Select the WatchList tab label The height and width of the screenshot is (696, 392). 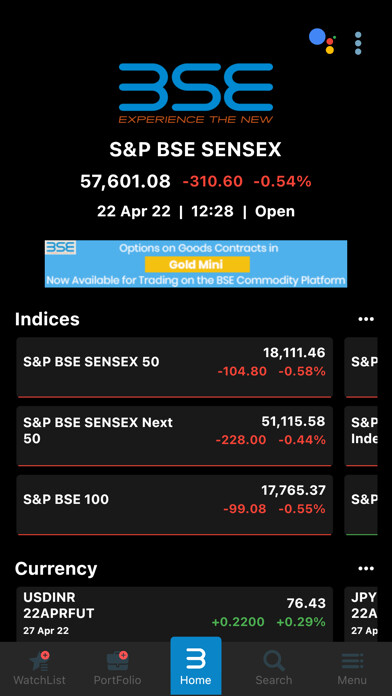[x=40, y=680]
